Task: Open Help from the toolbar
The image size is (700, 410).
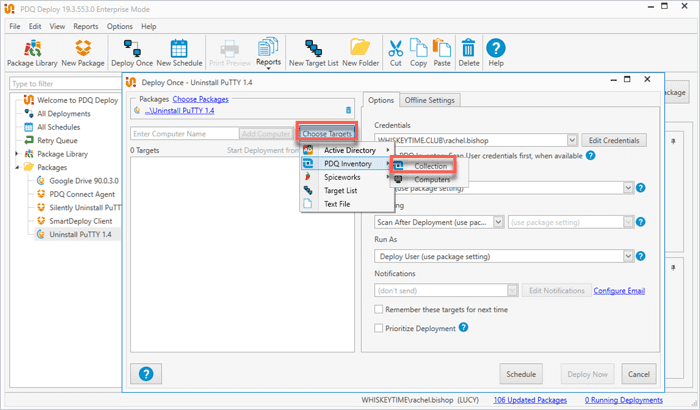Action: click(496, 53)
